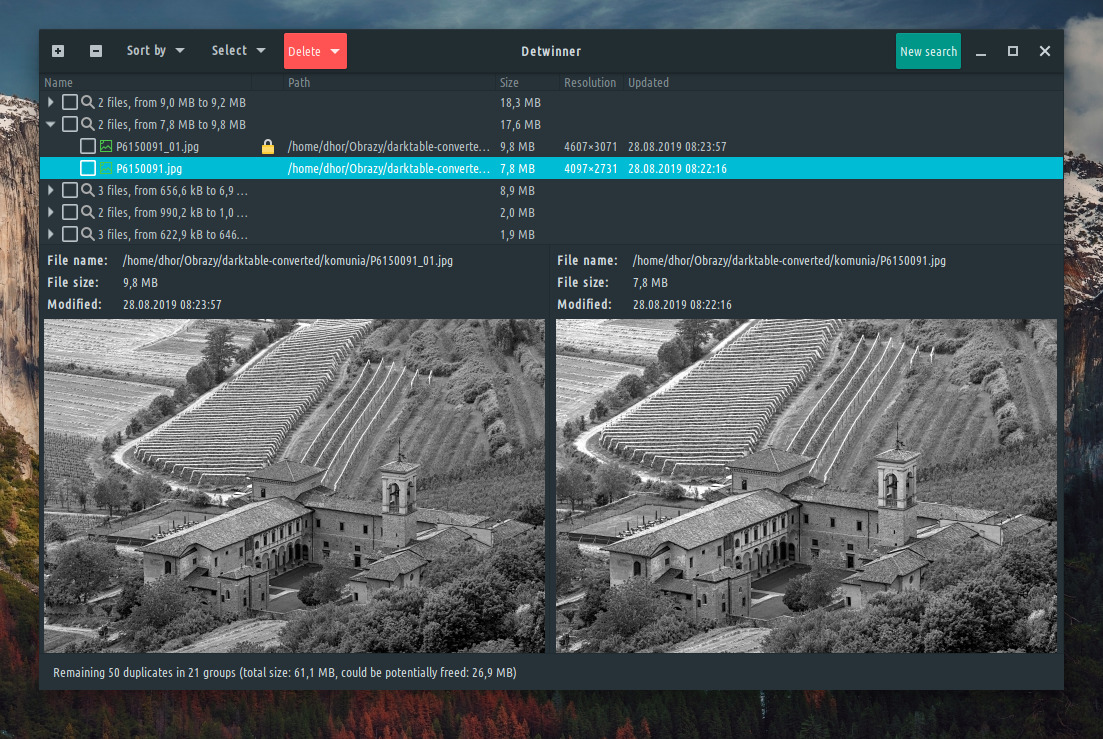
Task: Click the expand all groups plus icon
Action: click(x=58, y=51)
